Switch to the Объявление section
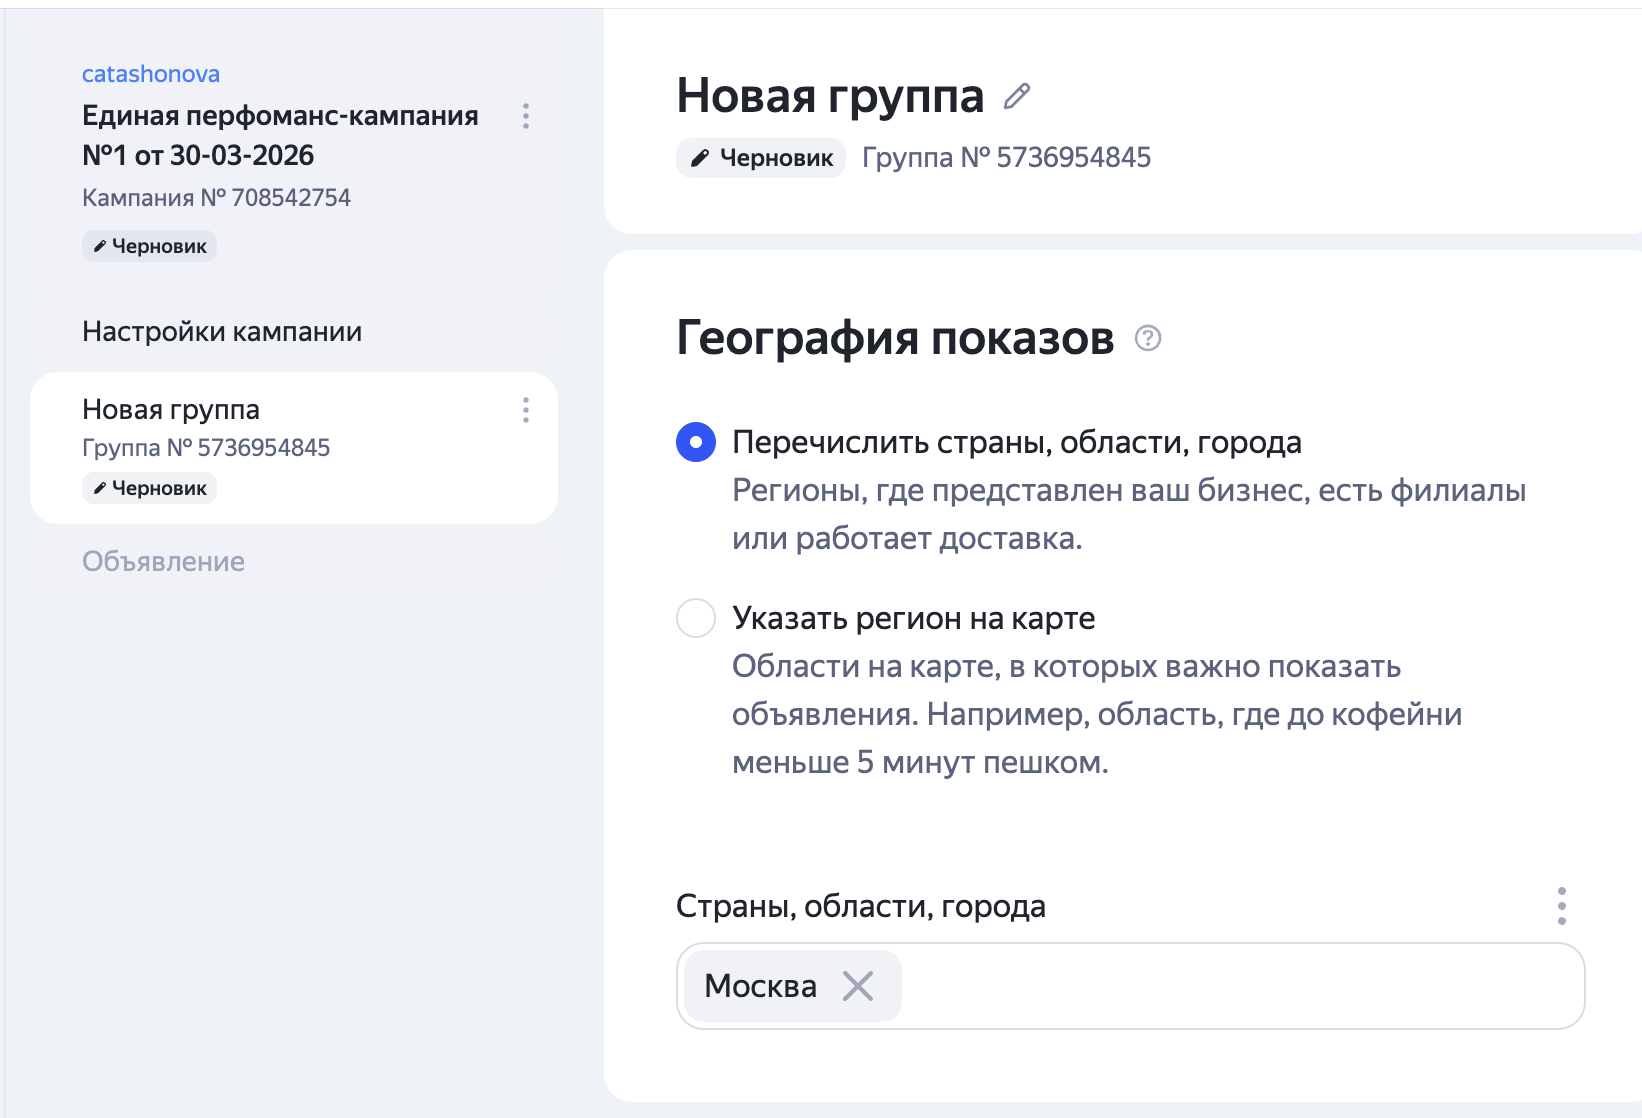Image resolution: width=1642 pixels, height=1118 pixels. pos(163,561)
